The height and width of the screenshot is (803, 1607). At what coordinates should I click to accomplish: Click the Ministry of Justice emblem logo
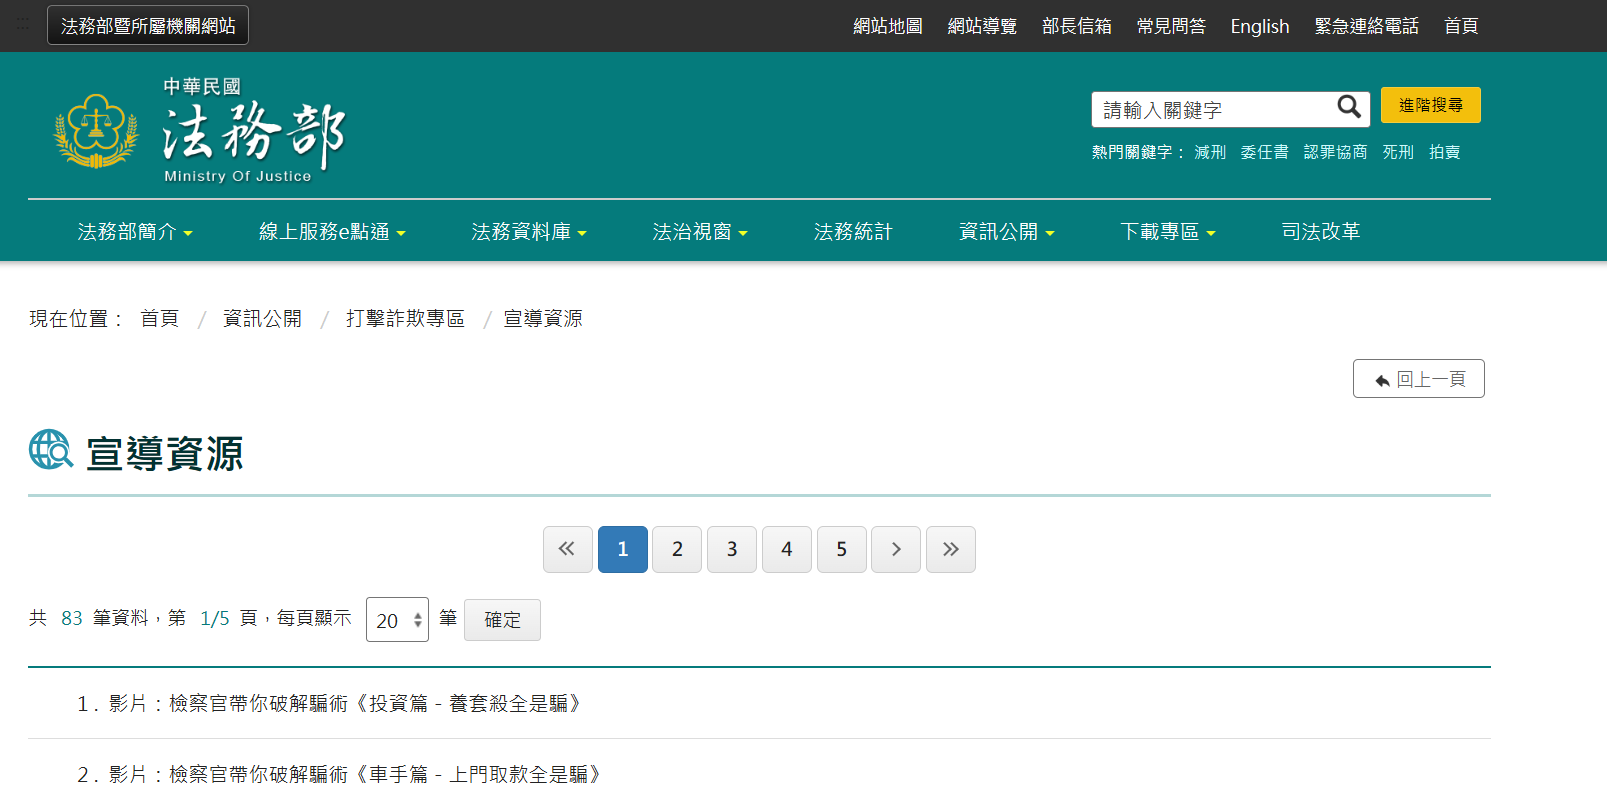pyautogui.click(x=96, y=131)
